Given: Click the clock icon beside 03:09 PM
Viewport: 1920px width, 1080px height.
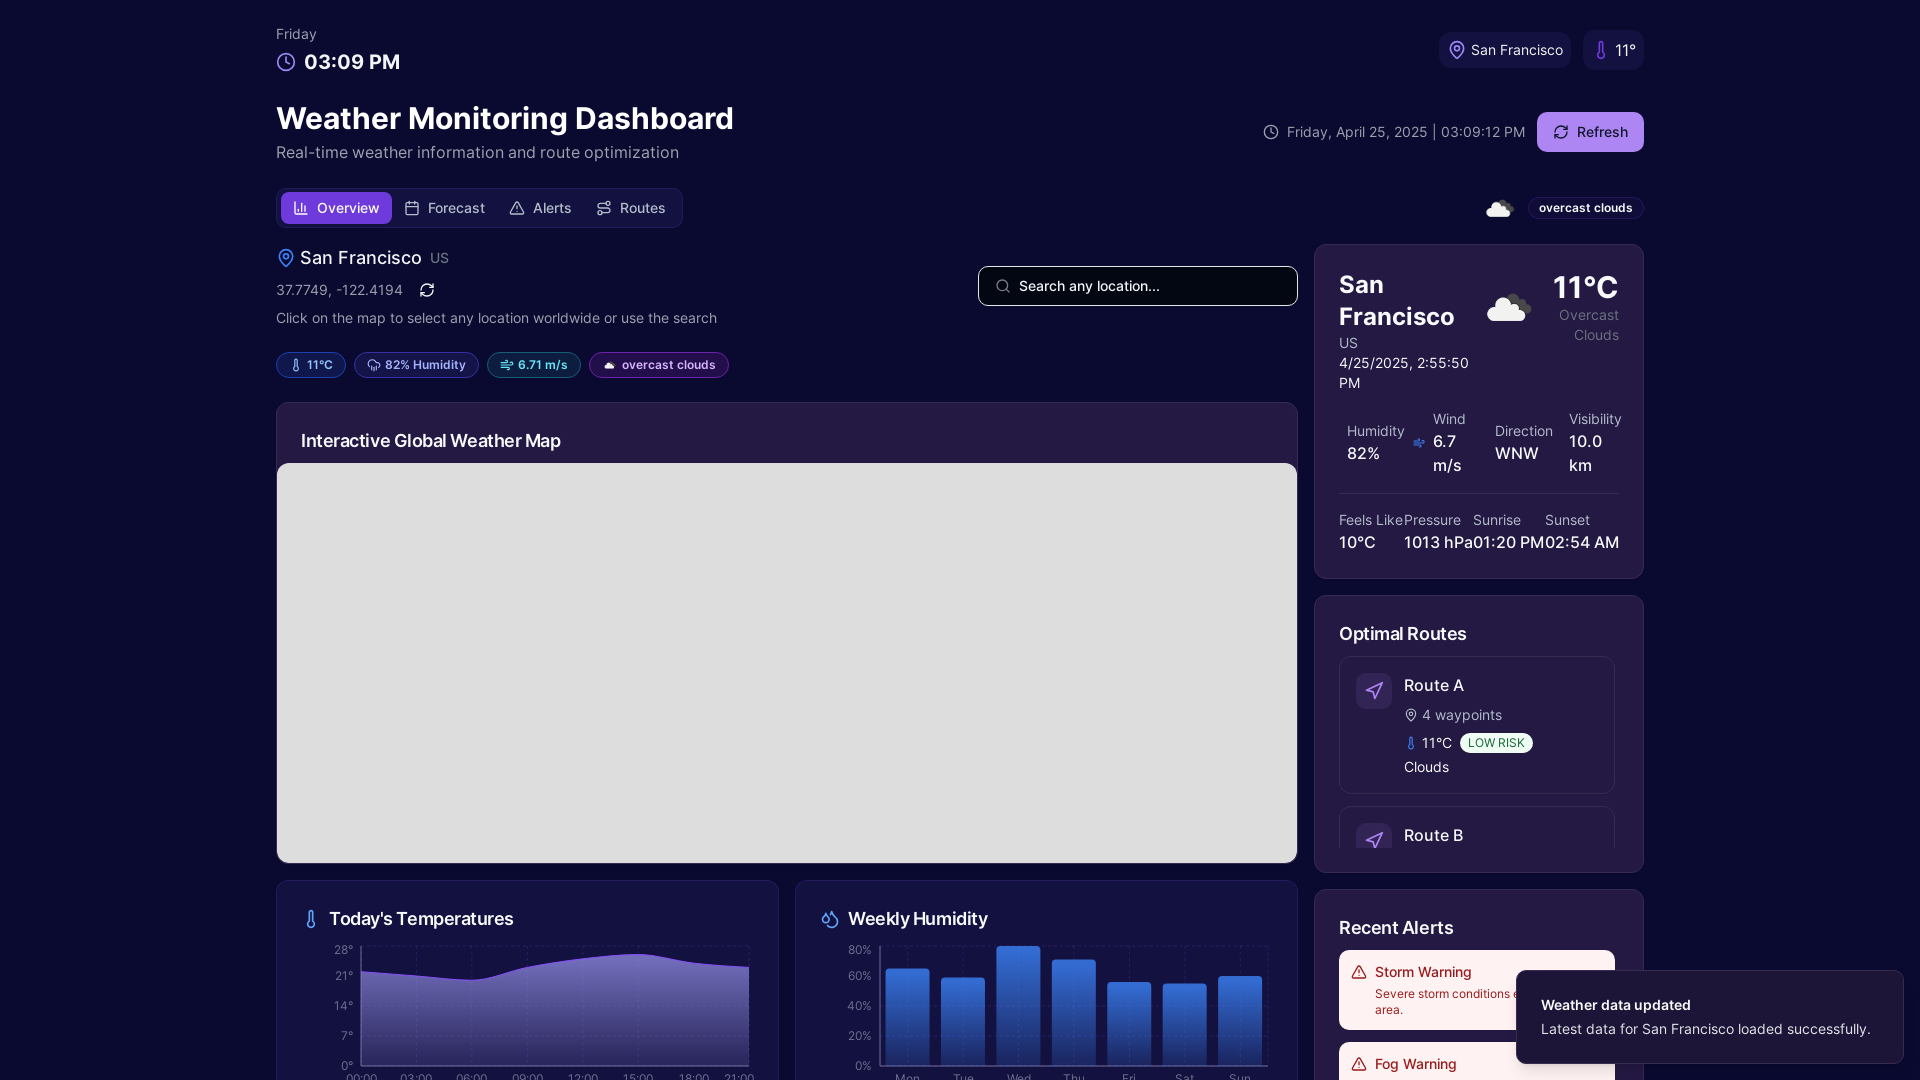Looking at the screenshot, I should coord(286,62).
